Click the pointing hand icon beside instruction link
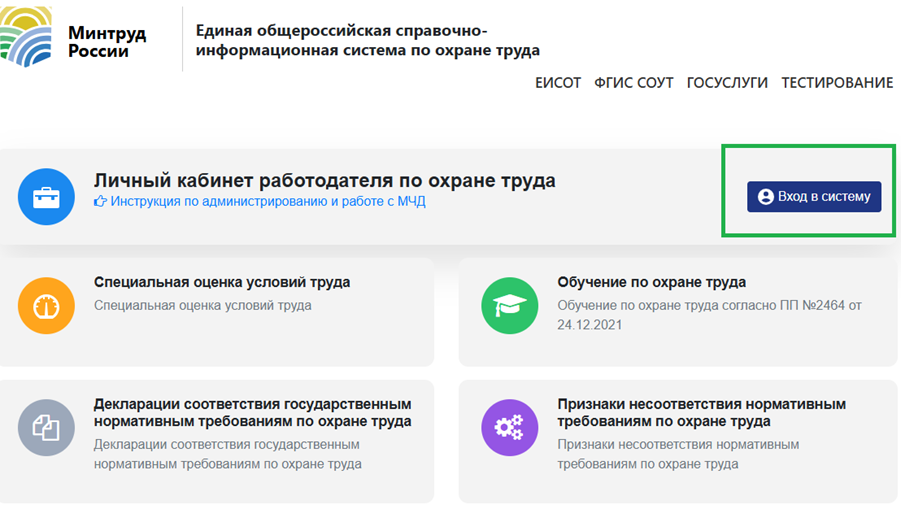The image size is (901, 509). (100, 202)
